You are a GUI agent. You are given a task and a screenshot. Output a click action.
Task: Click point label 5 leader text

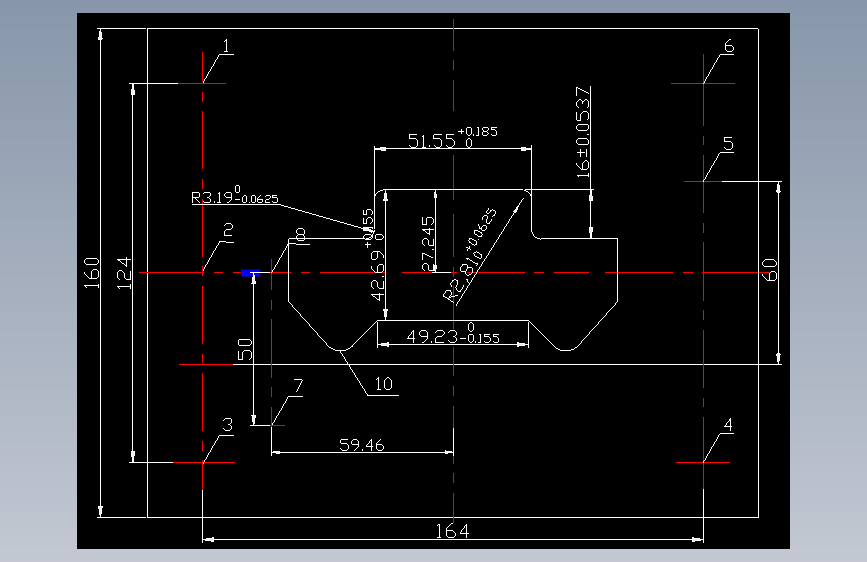pos(728,144)
